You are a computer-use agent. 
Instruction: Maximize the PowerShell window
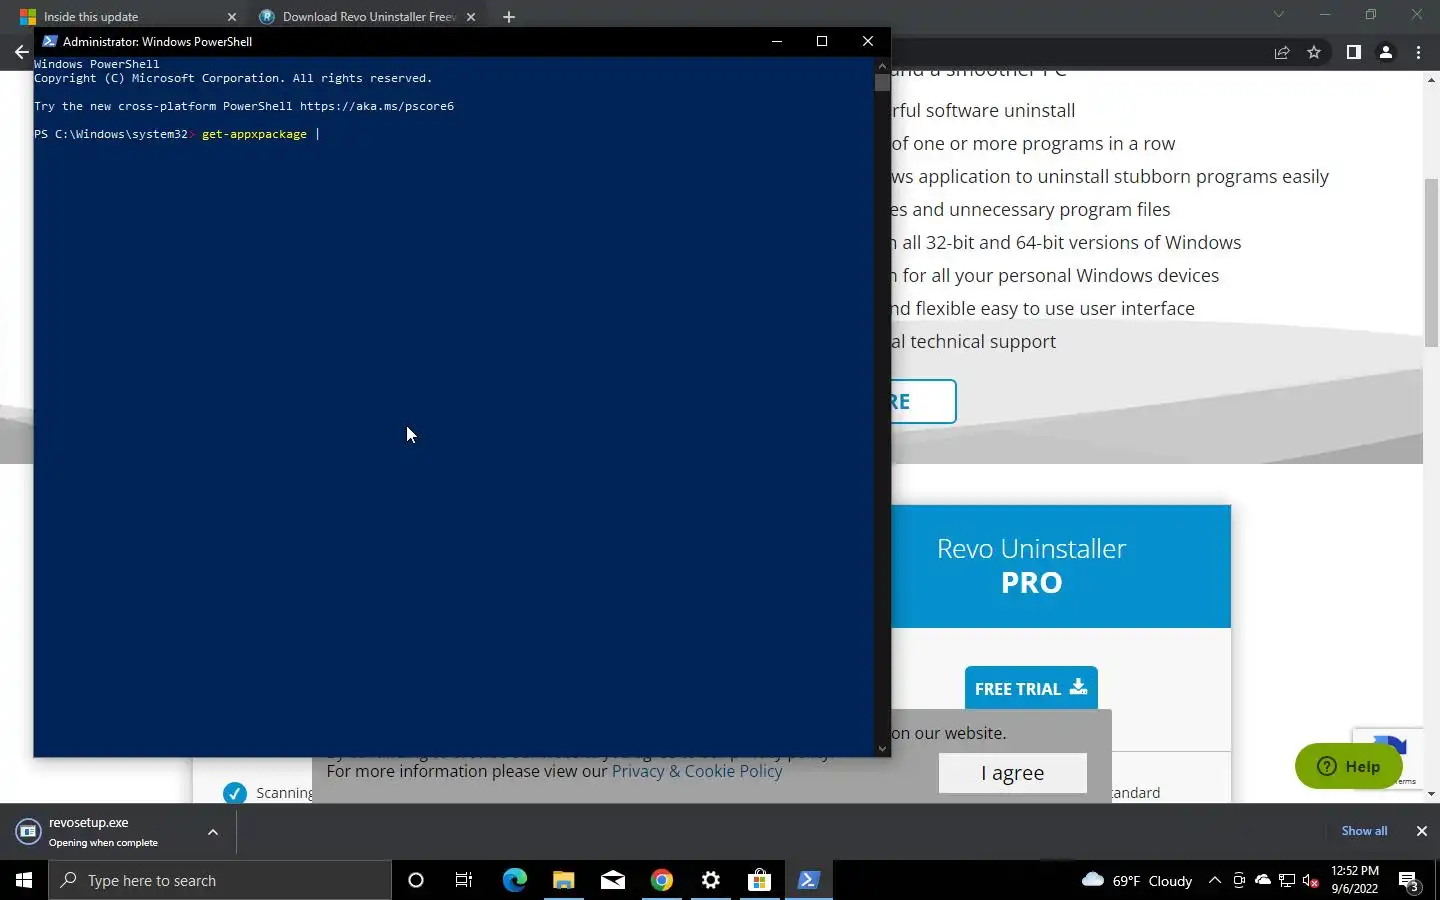click(x=822, y=41)
